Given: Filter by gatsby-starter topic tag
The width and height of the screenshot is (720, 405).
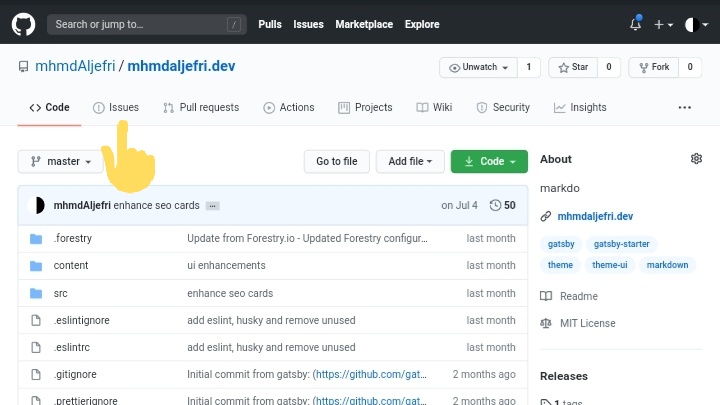Looking at the screenshot, I should pyautogui.click(x=621, y=244).
